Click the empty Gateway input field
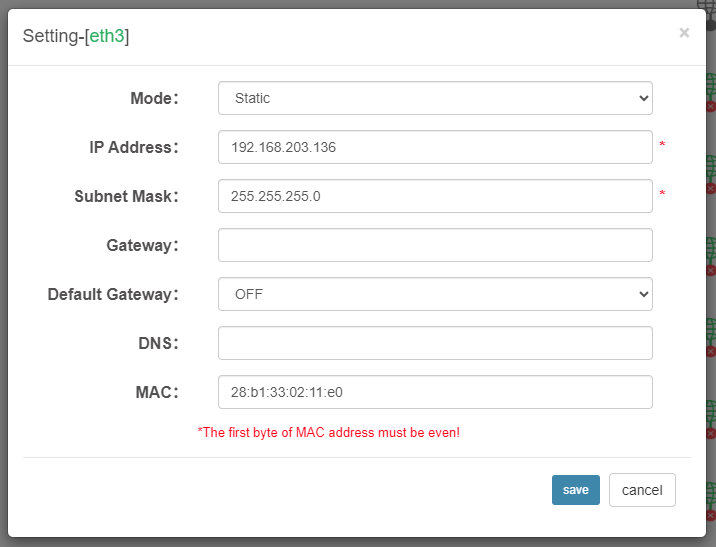The width and height of the screenshot is (716, 547). pos(435,245)
